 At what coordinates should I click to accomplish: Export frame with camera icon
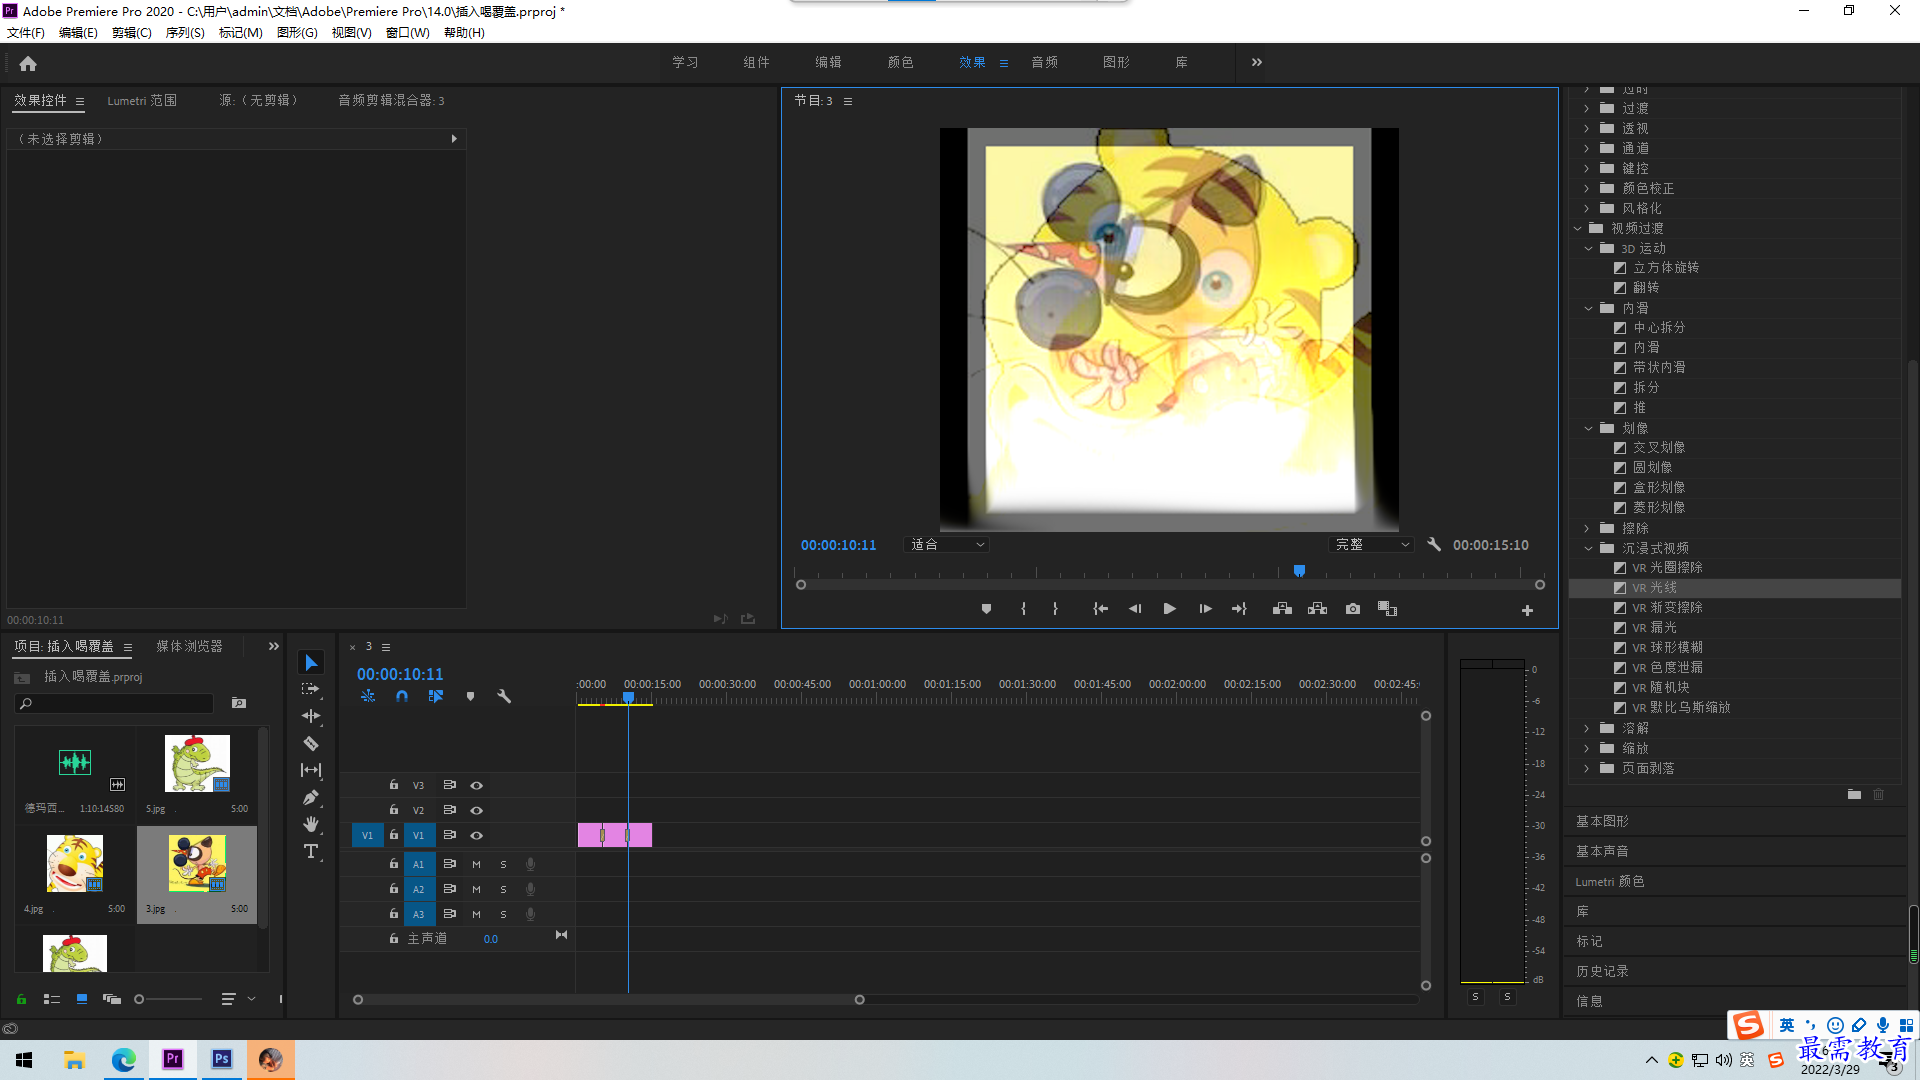1353,609
